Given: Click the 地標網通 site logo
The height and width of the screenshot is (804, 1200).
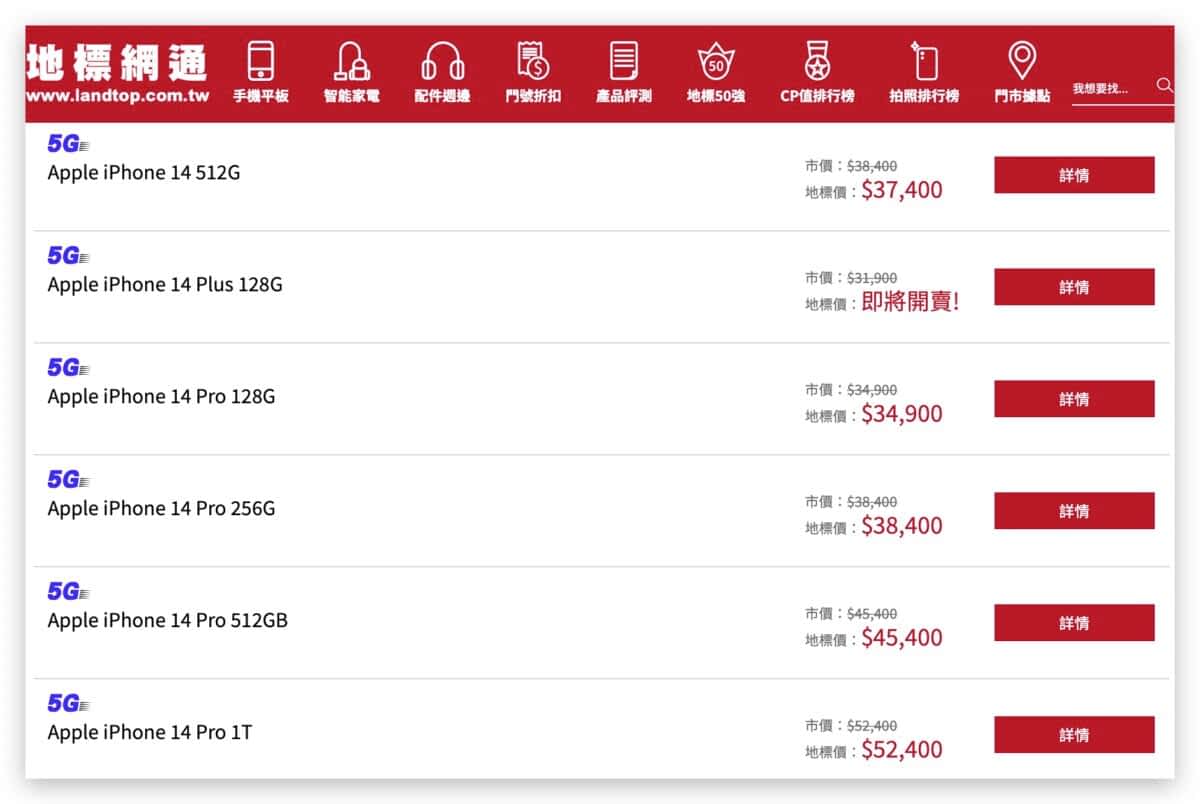Looking at the screenshot, I should (x=117, y=74).
